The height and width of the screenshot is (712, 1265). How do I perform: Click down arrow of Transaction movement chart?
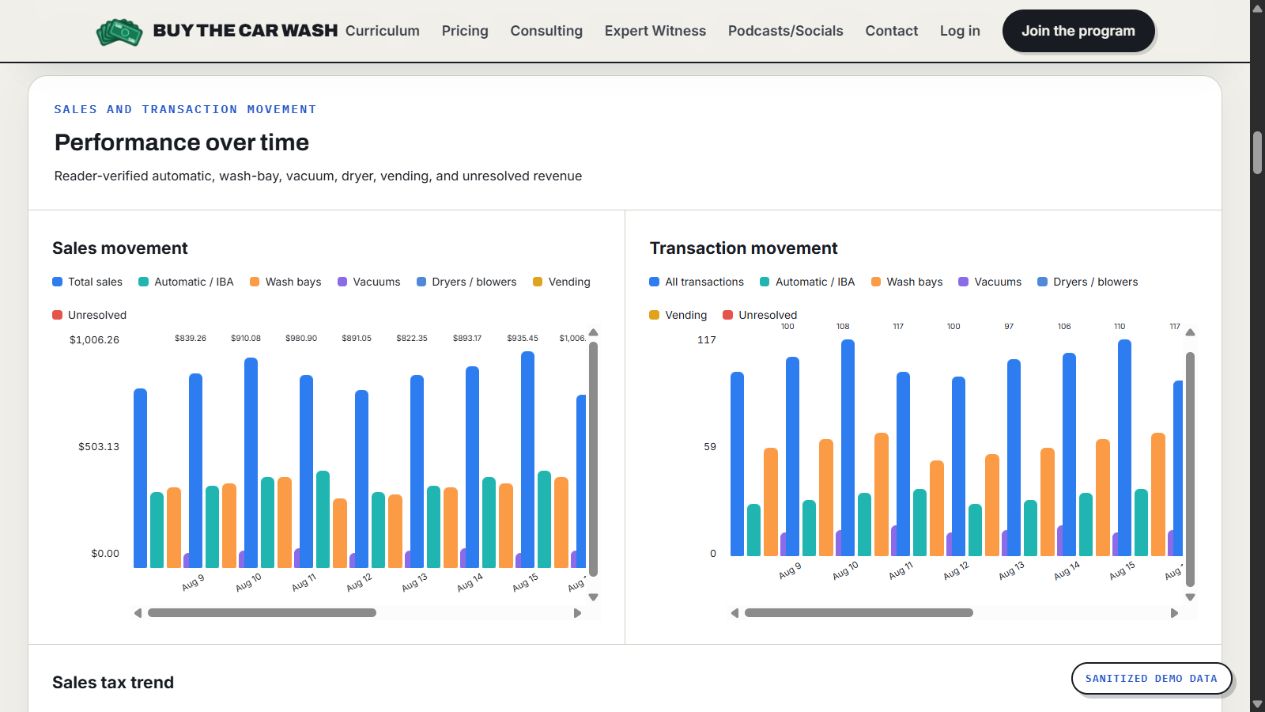(x=1190, y=597)
